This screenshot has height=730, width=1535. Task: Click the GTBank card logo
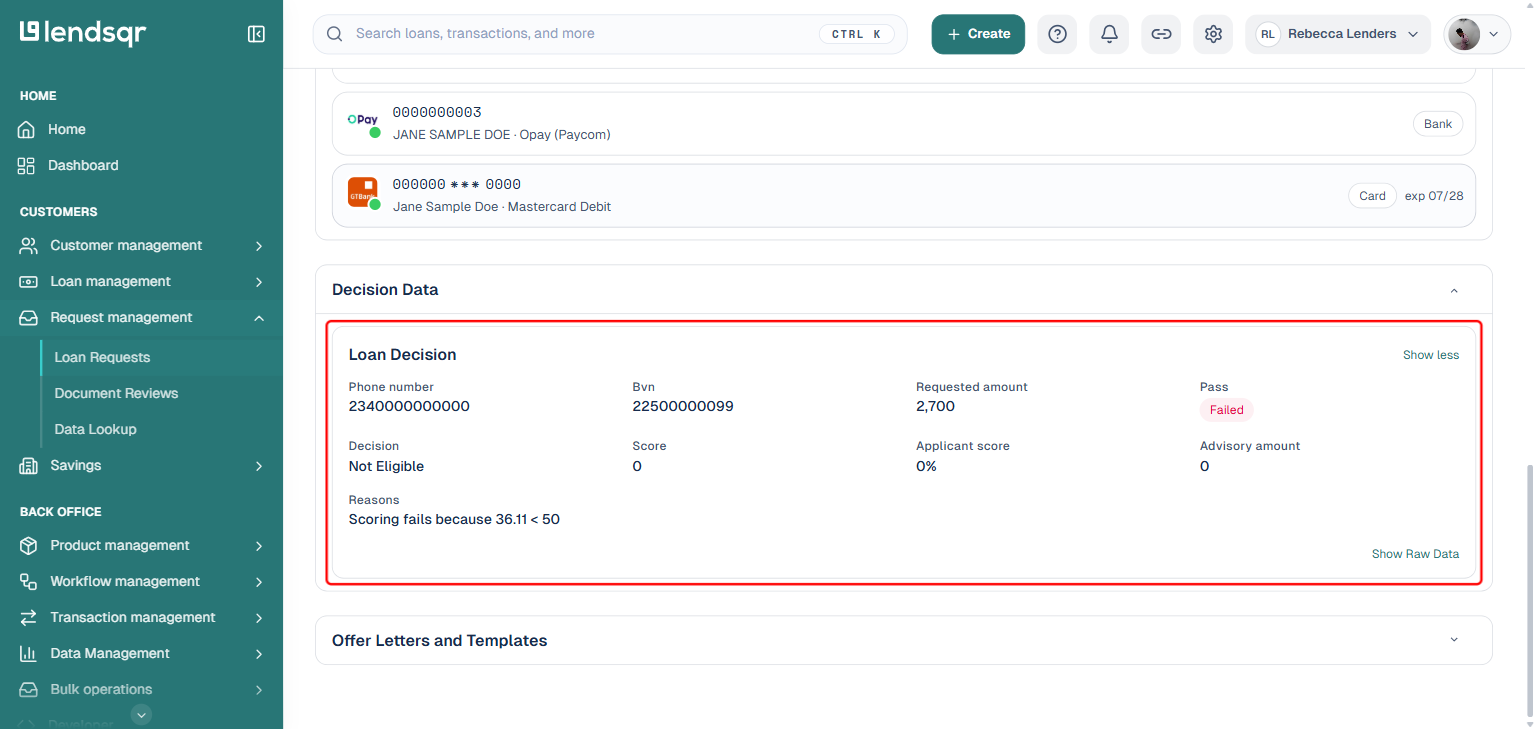point(362,192)
